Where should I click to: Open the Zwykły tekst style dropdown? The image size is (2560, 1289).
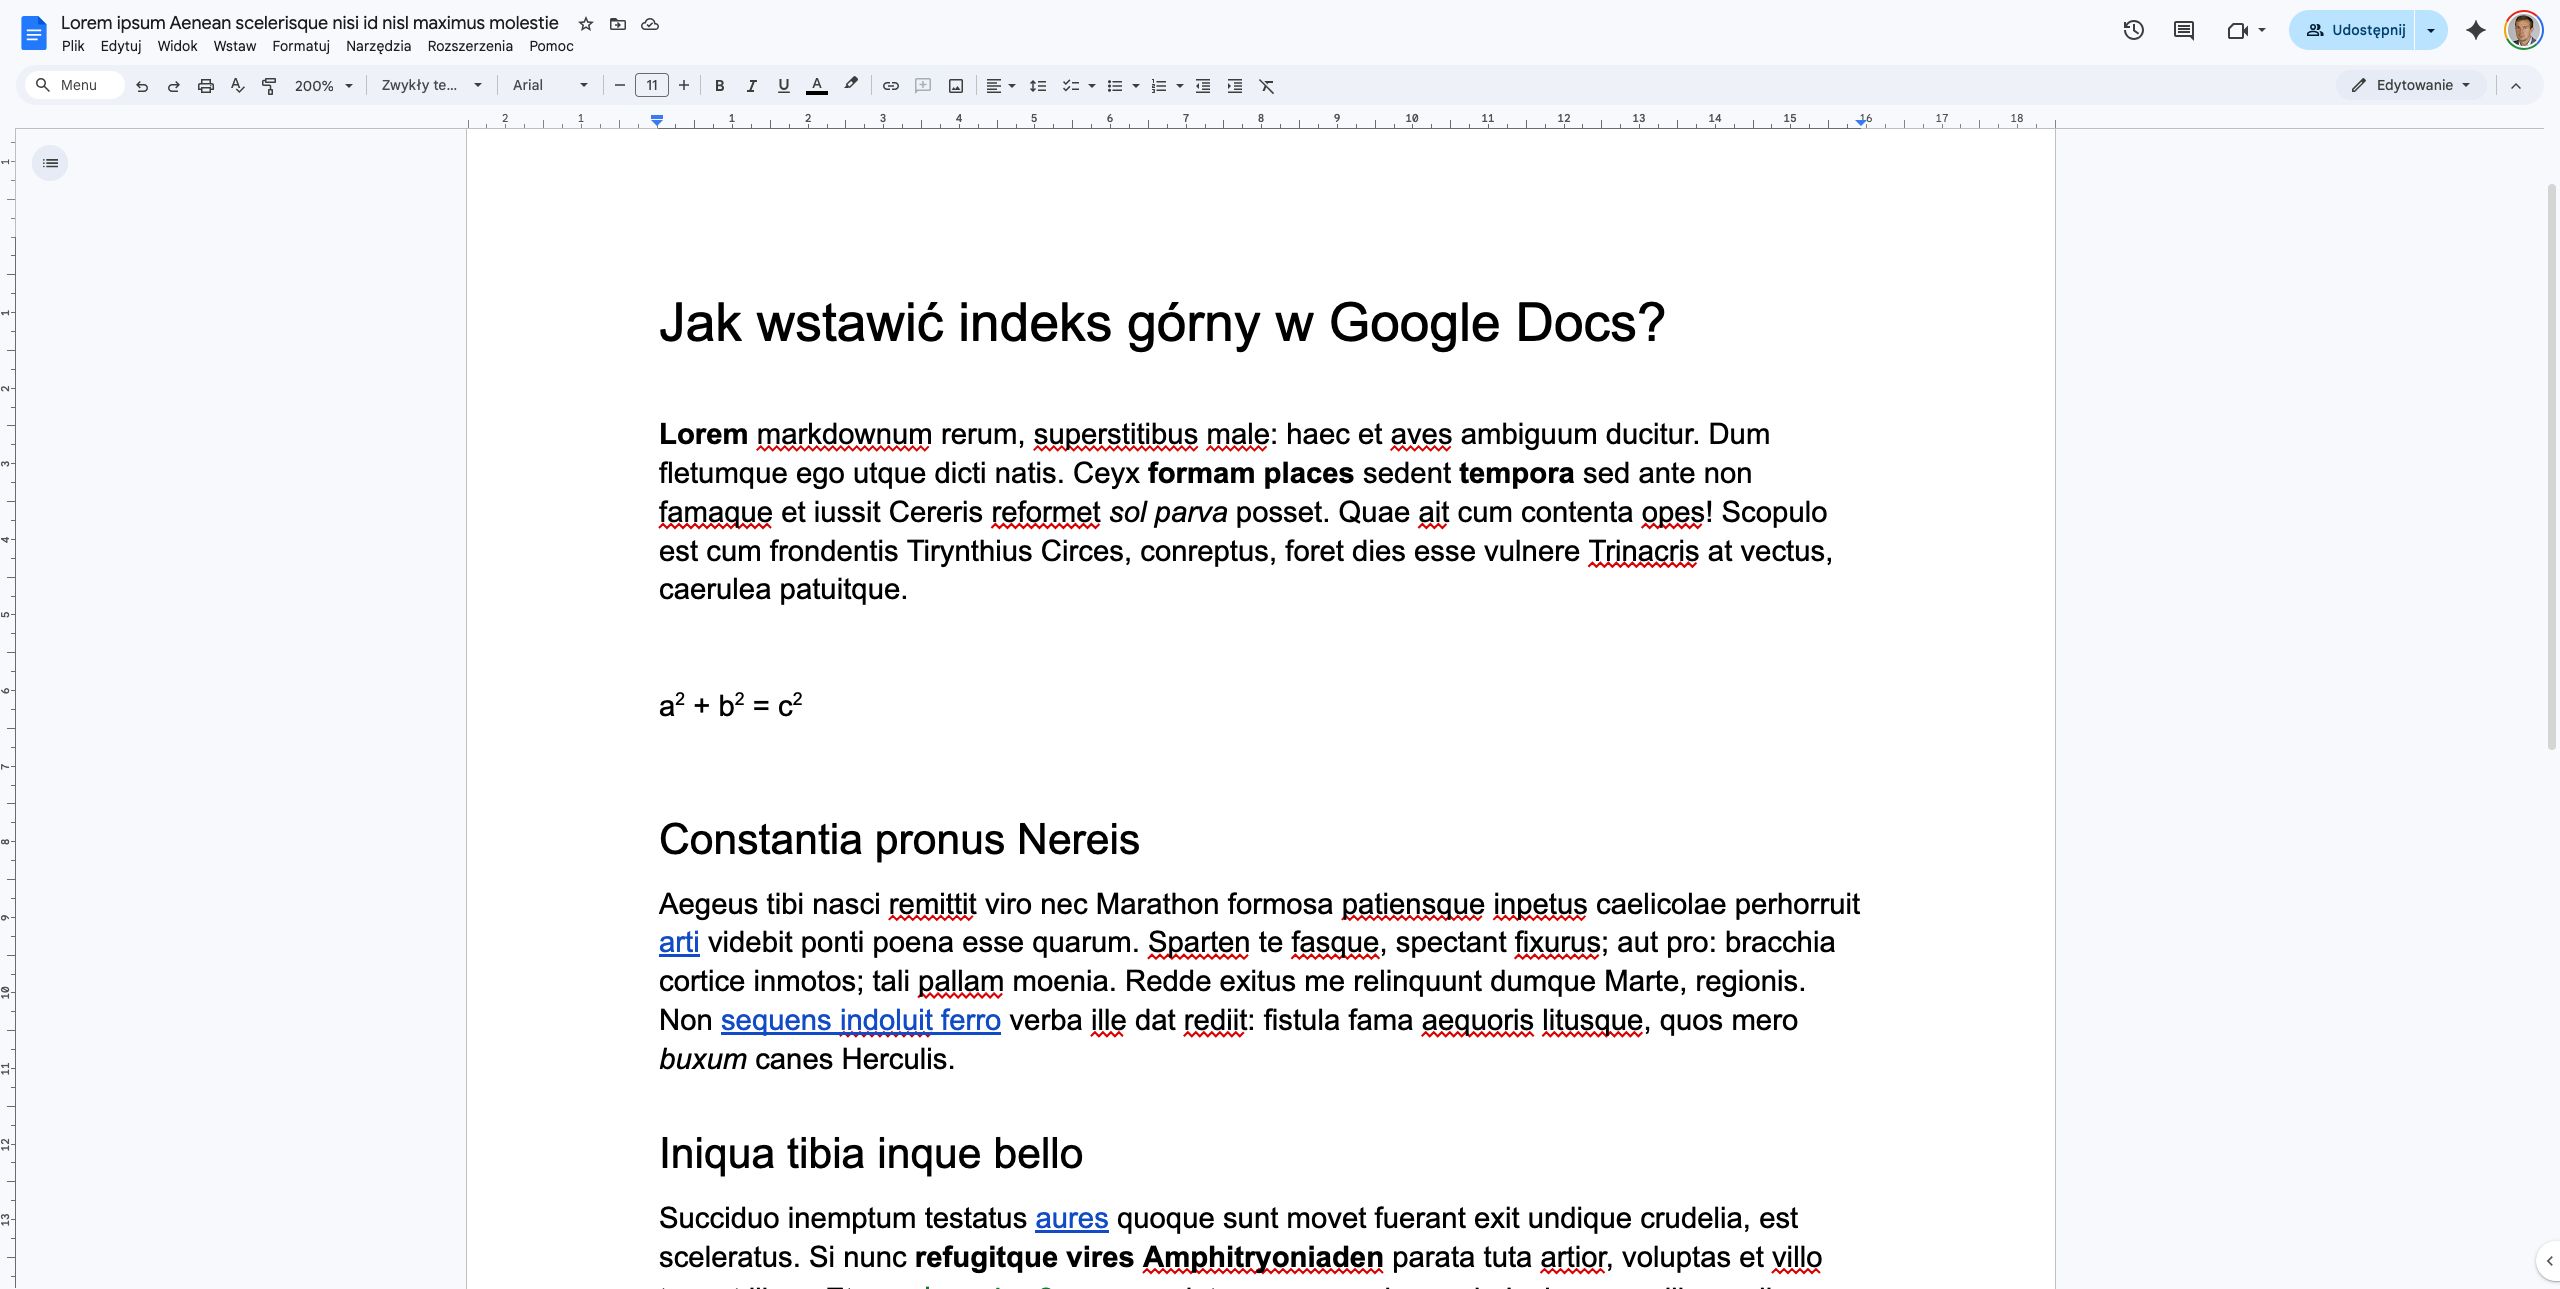point(432,86)
